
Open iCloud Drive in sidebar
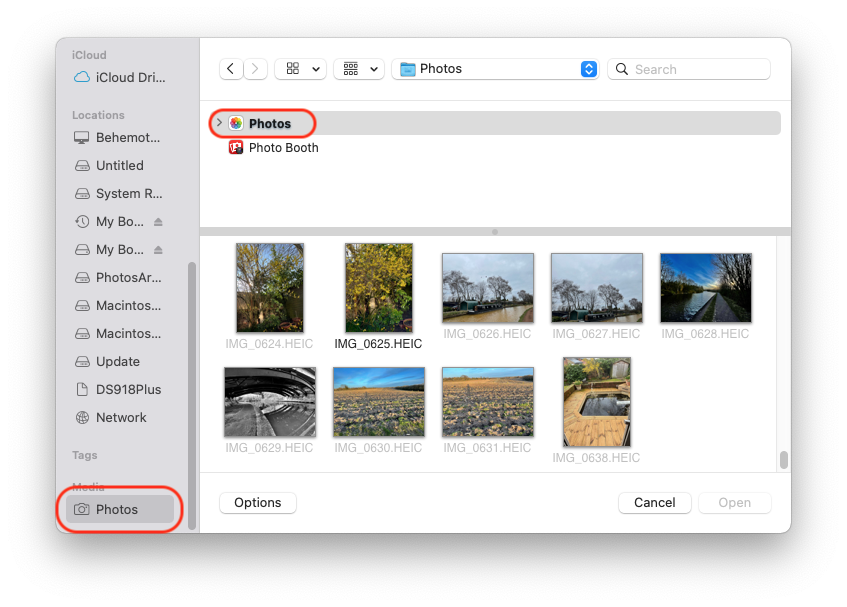pos(119,77)
